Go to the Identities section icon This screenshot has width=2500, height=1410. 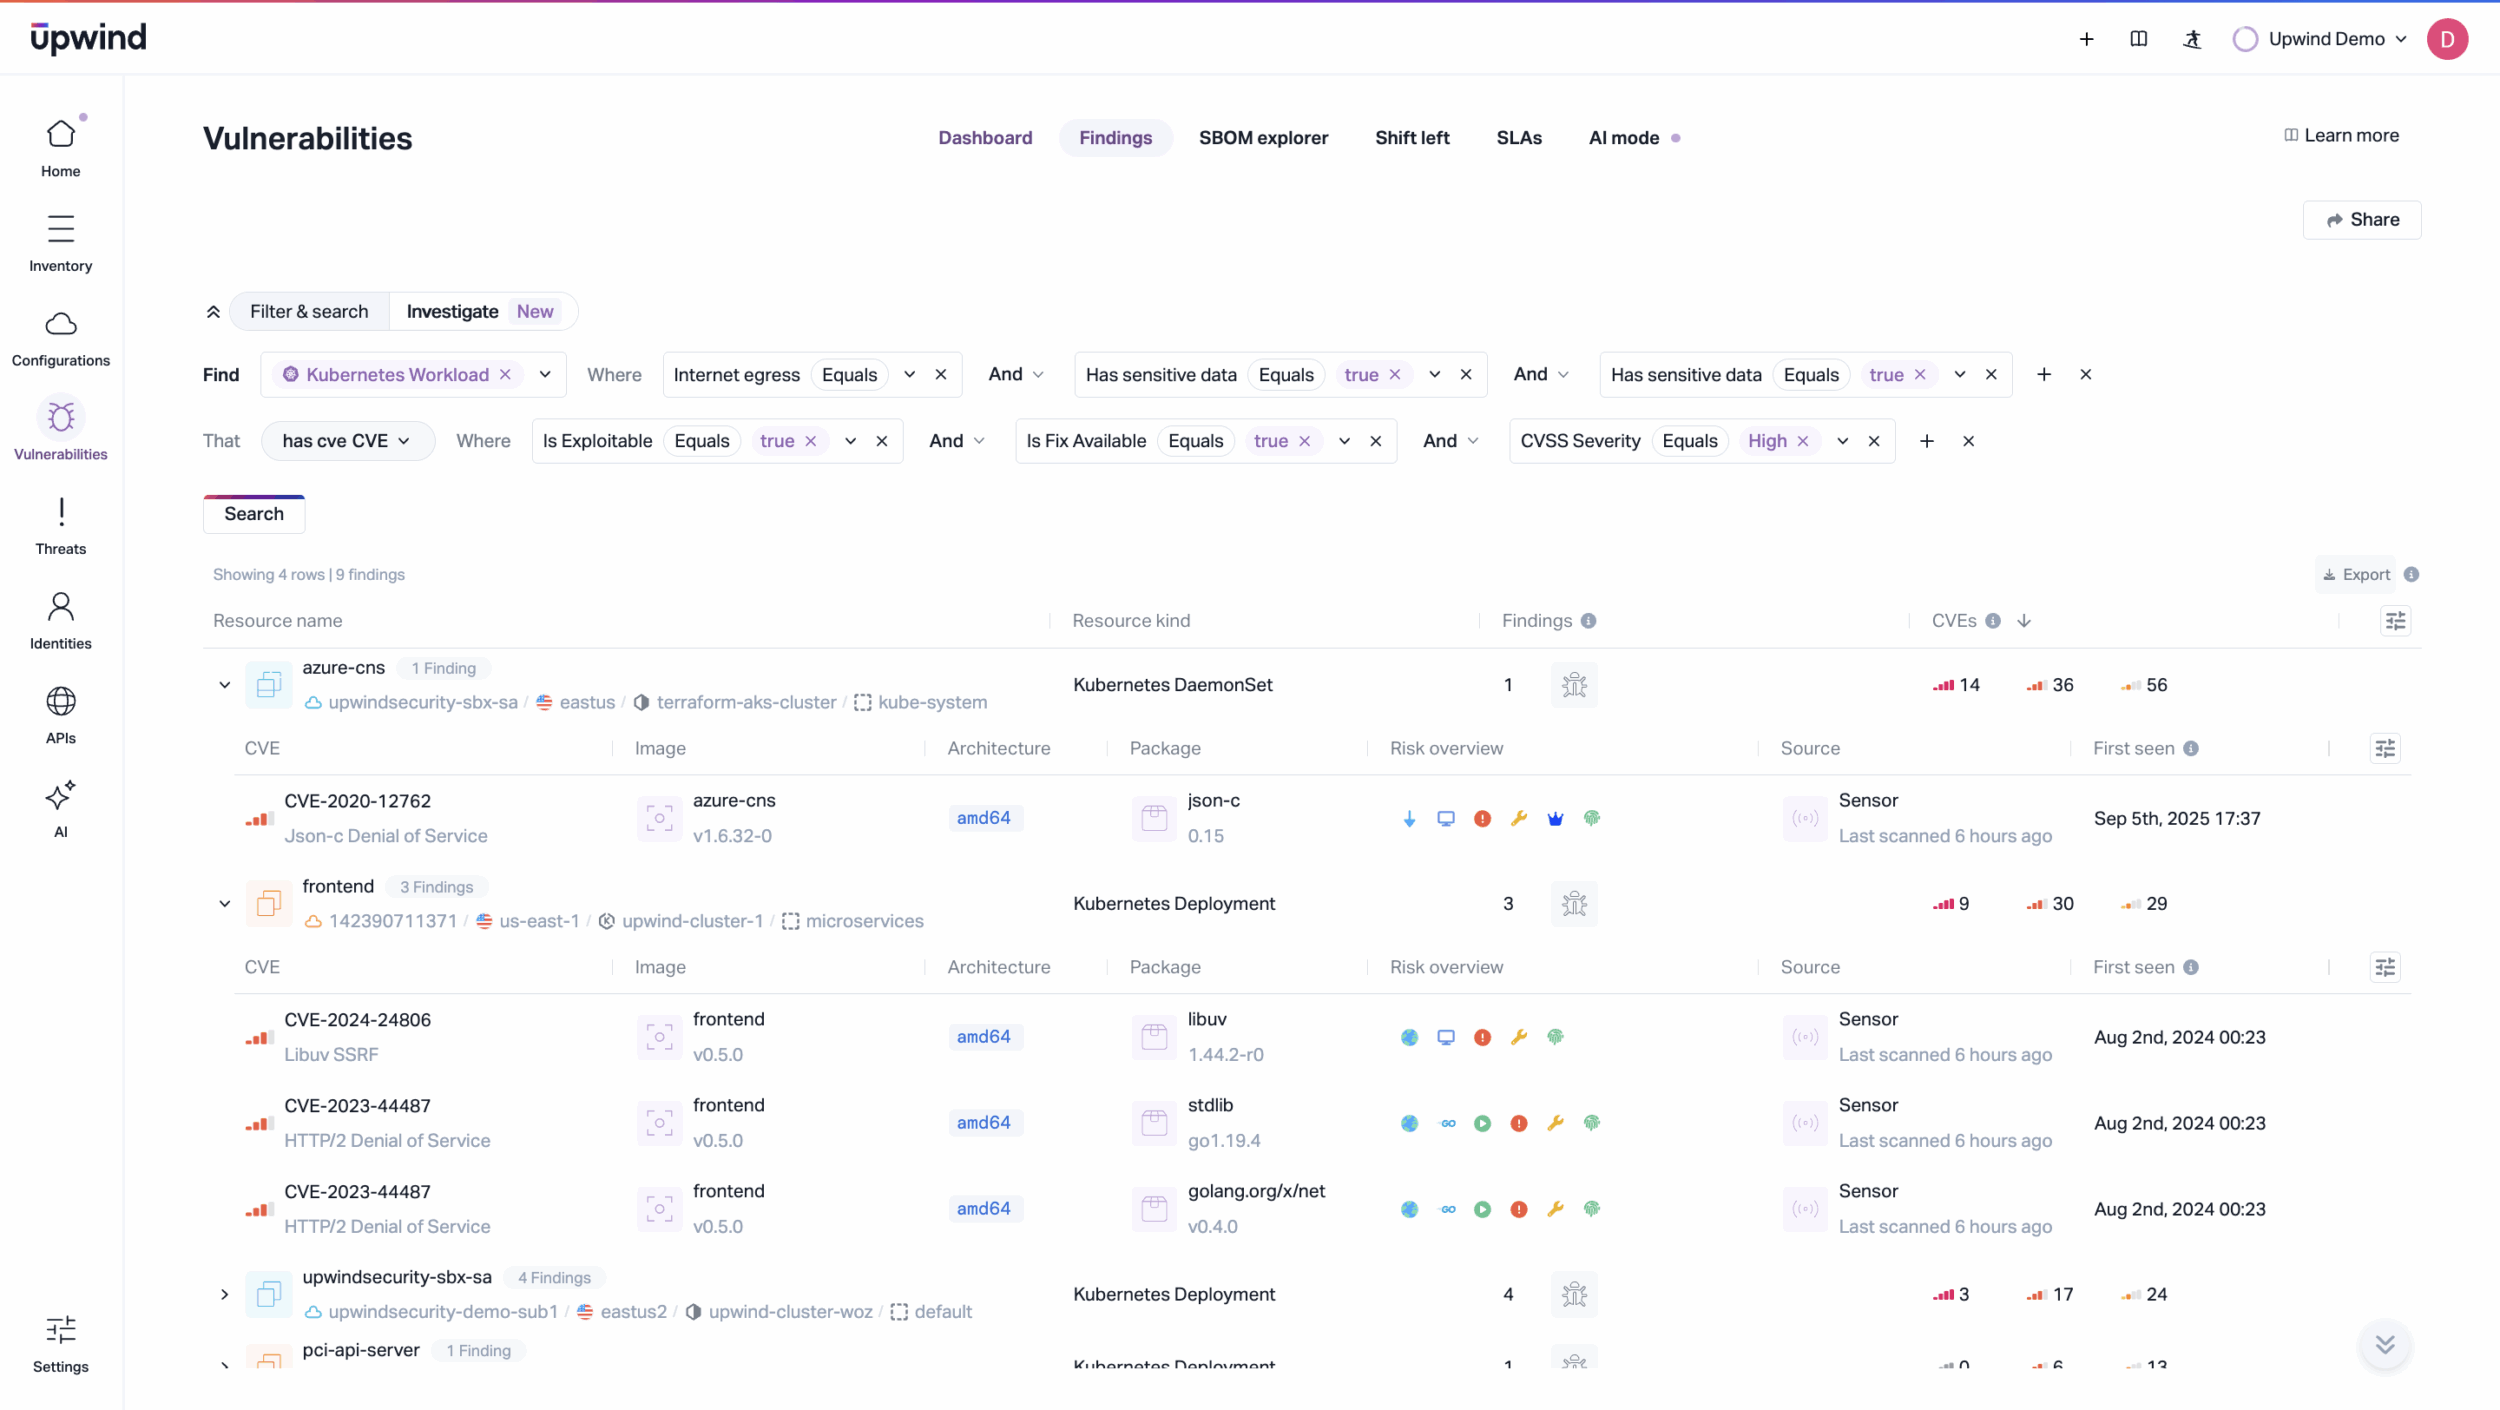point(61,607)
